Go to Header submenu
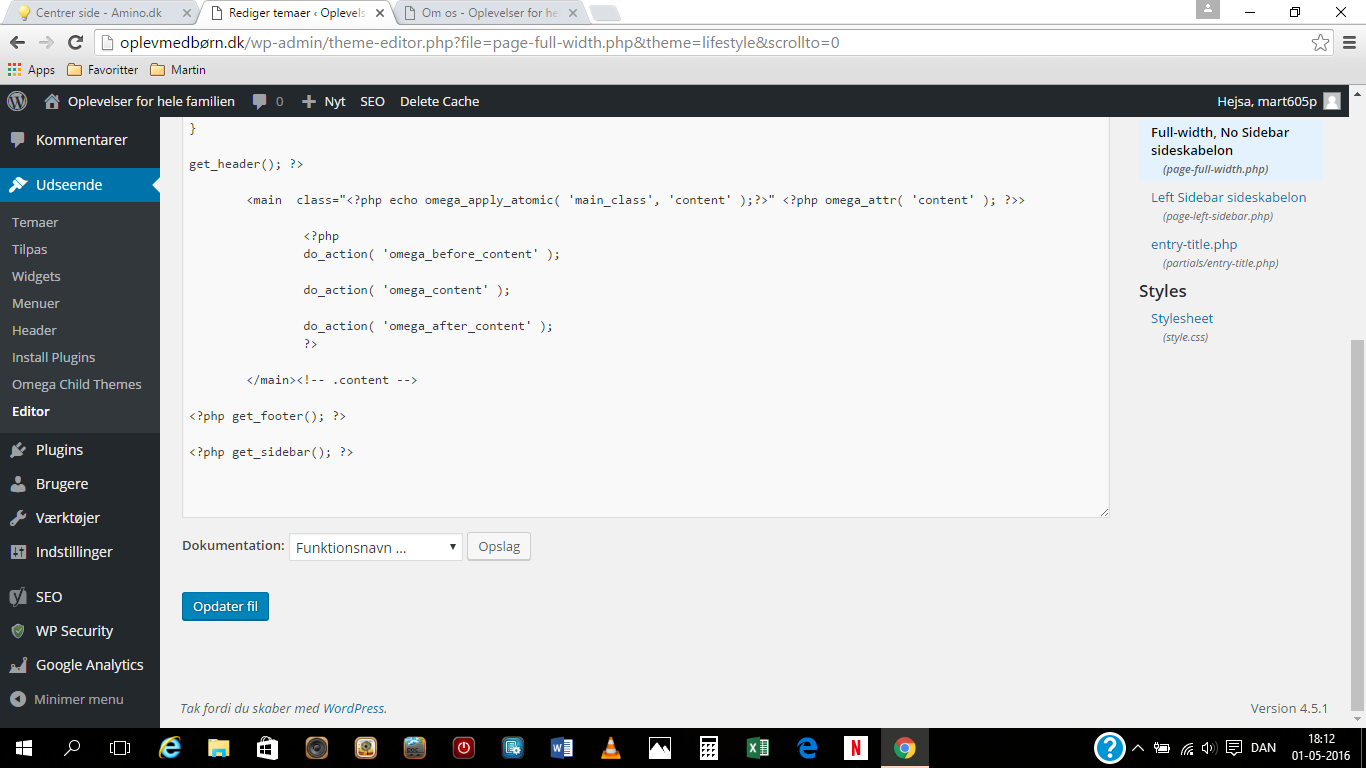 click(x=34, y=330)
